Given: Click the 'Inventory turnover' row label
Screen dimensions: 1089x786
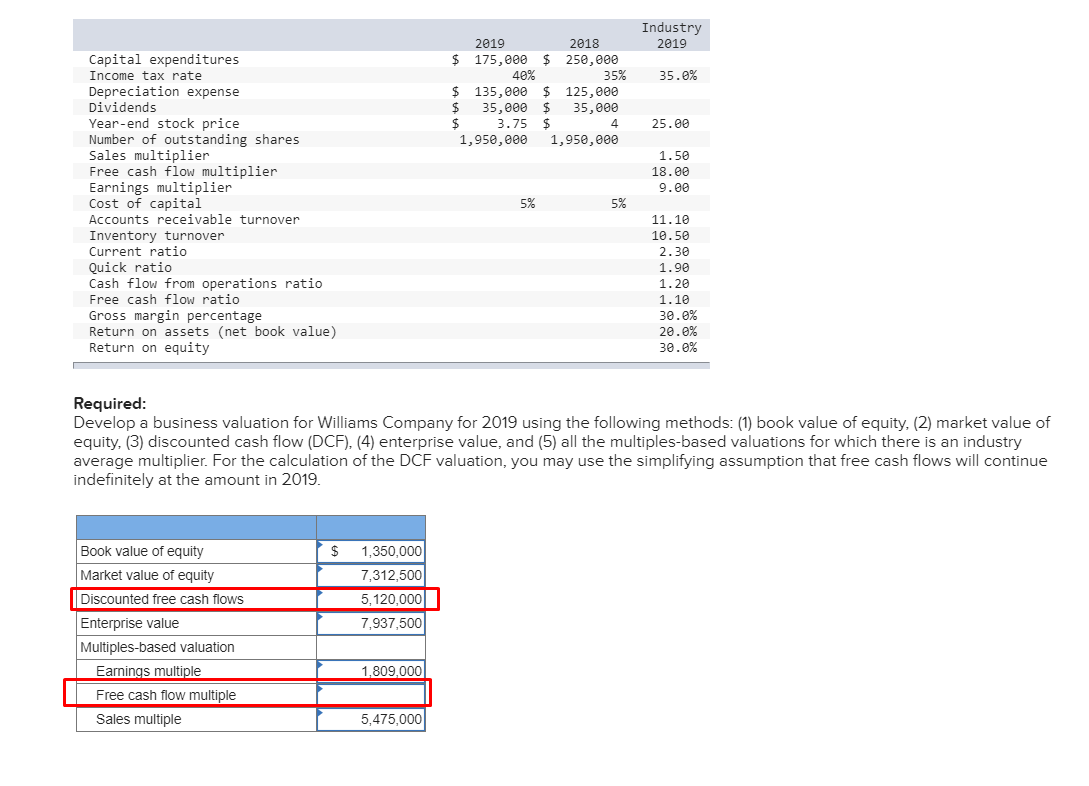Looking at the screenshot, I should click(156, 235).
